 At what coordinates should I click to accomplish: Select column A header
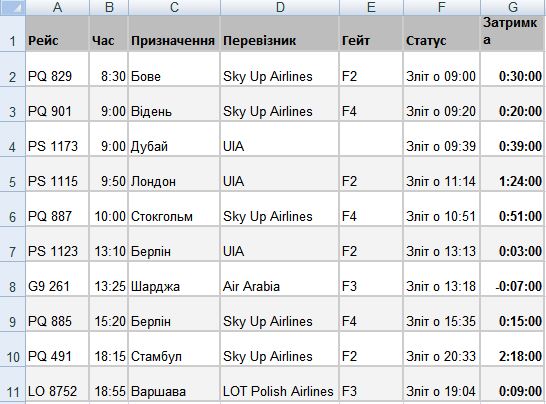57,7
